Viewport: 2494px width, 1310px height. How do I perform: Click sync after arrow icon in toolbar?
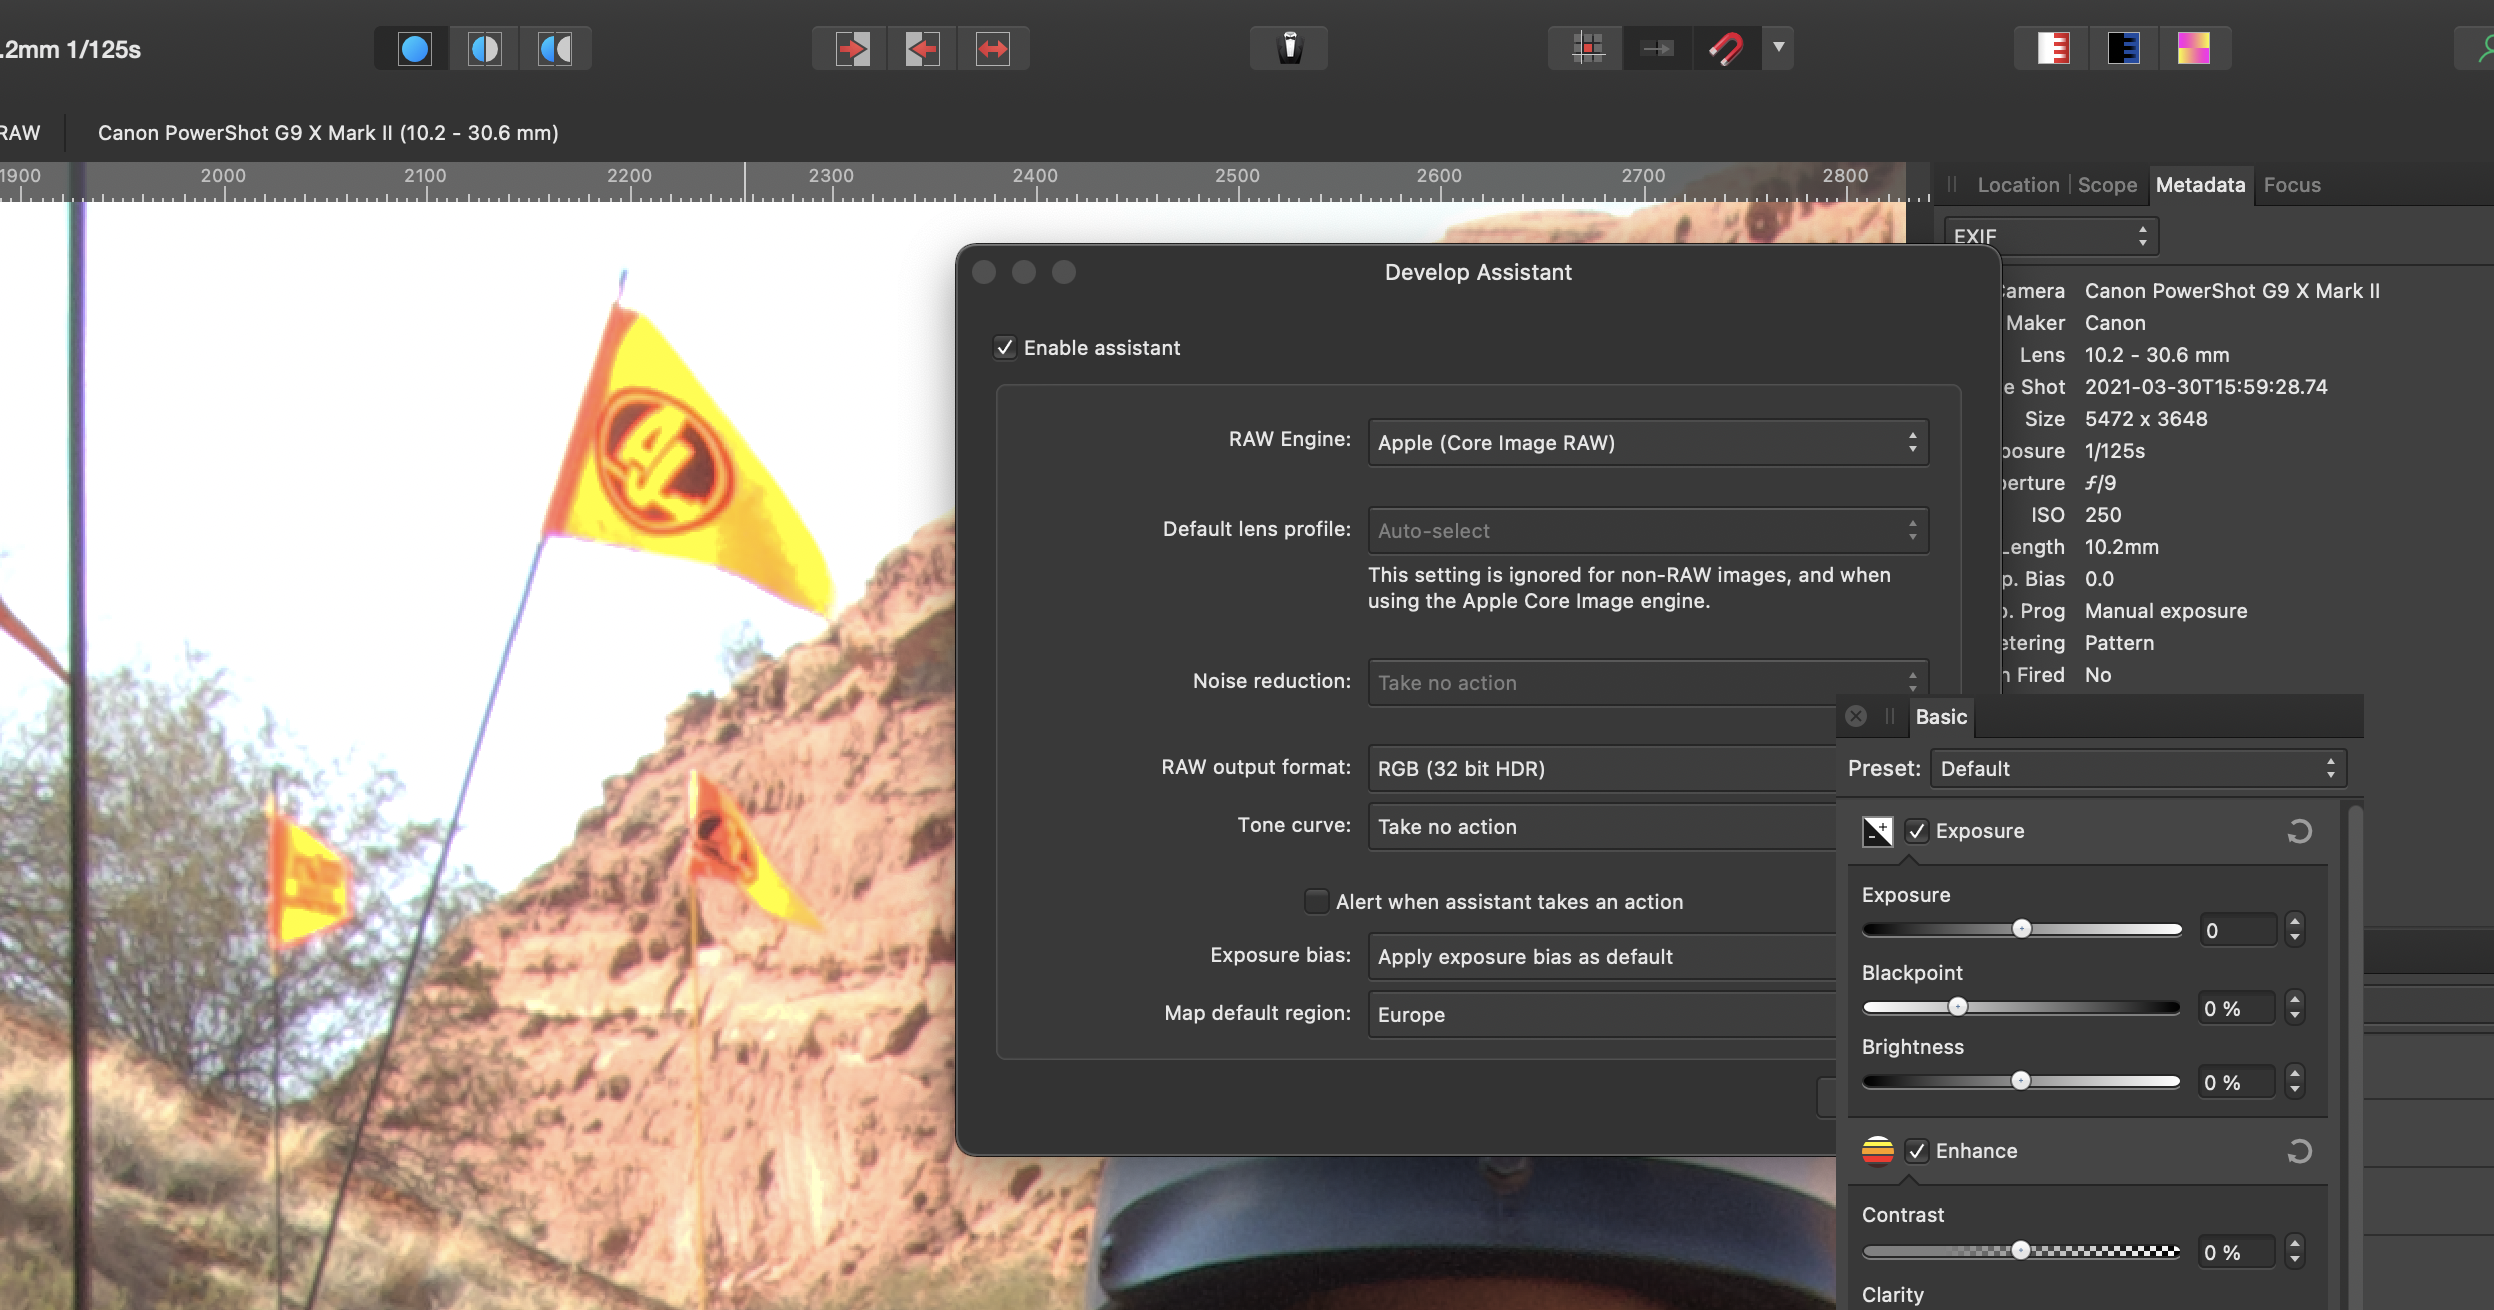coord(923,48)
